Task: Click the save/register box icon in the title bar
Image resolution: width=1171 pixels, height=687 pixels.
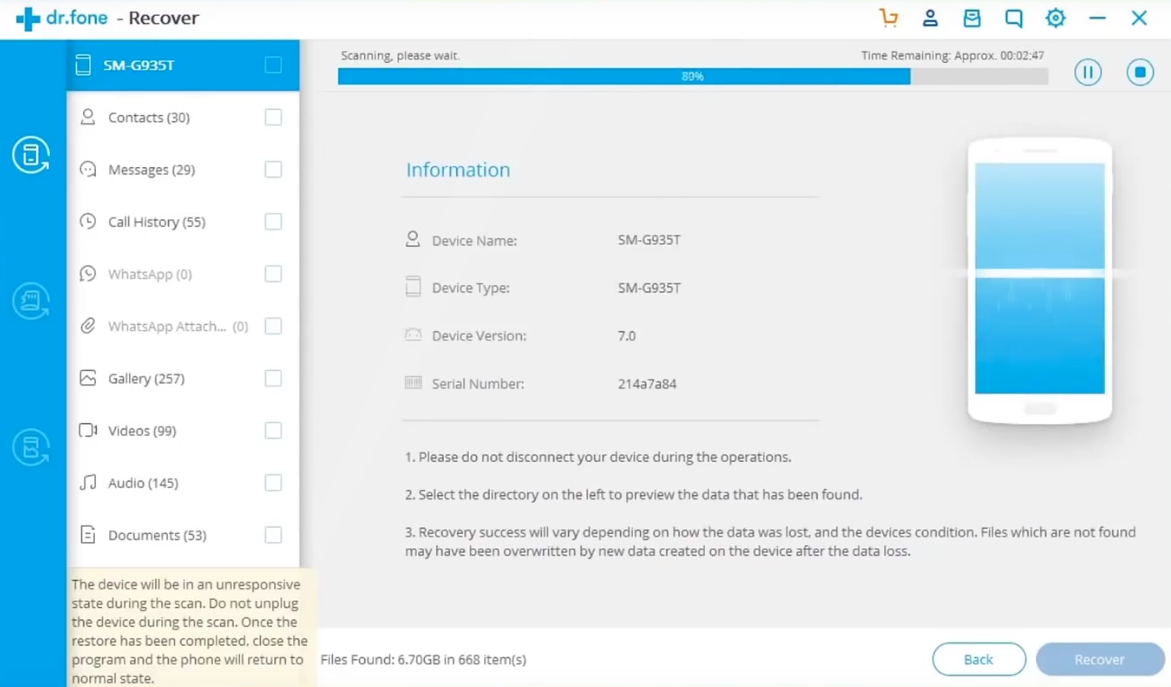Action: pyautogui.click(x=971, y=18)
